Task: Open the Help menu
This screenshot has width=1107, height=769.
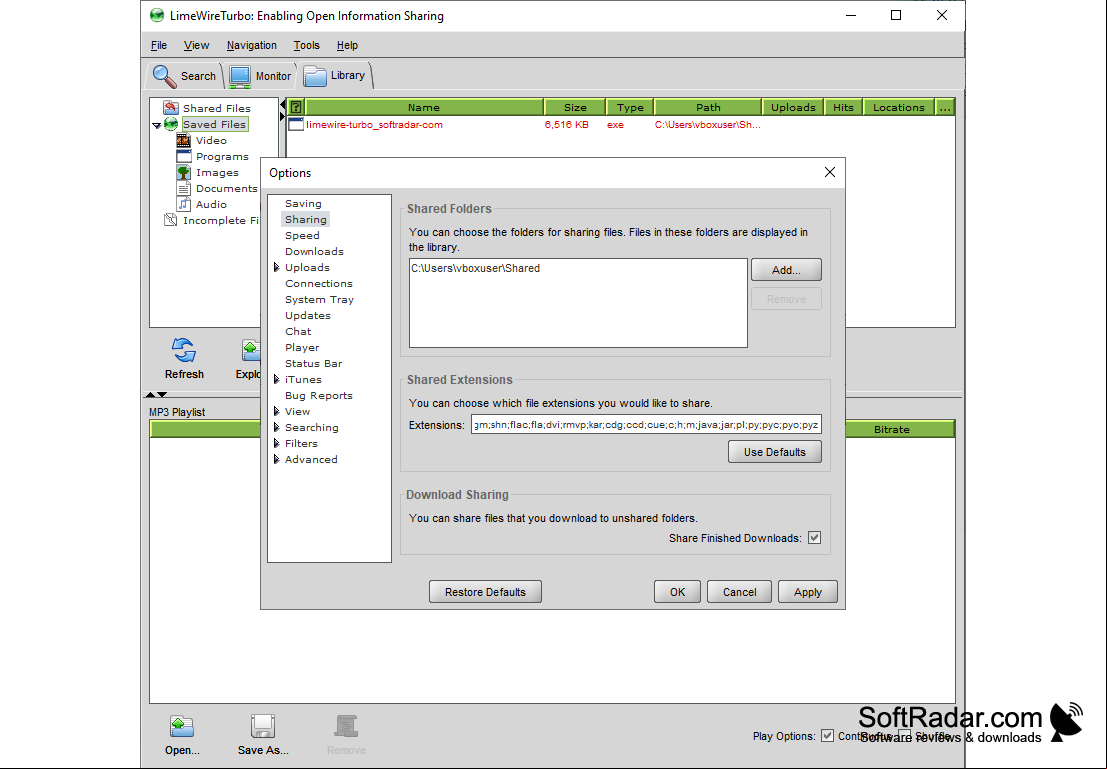Action: click(x=347, y=45)
